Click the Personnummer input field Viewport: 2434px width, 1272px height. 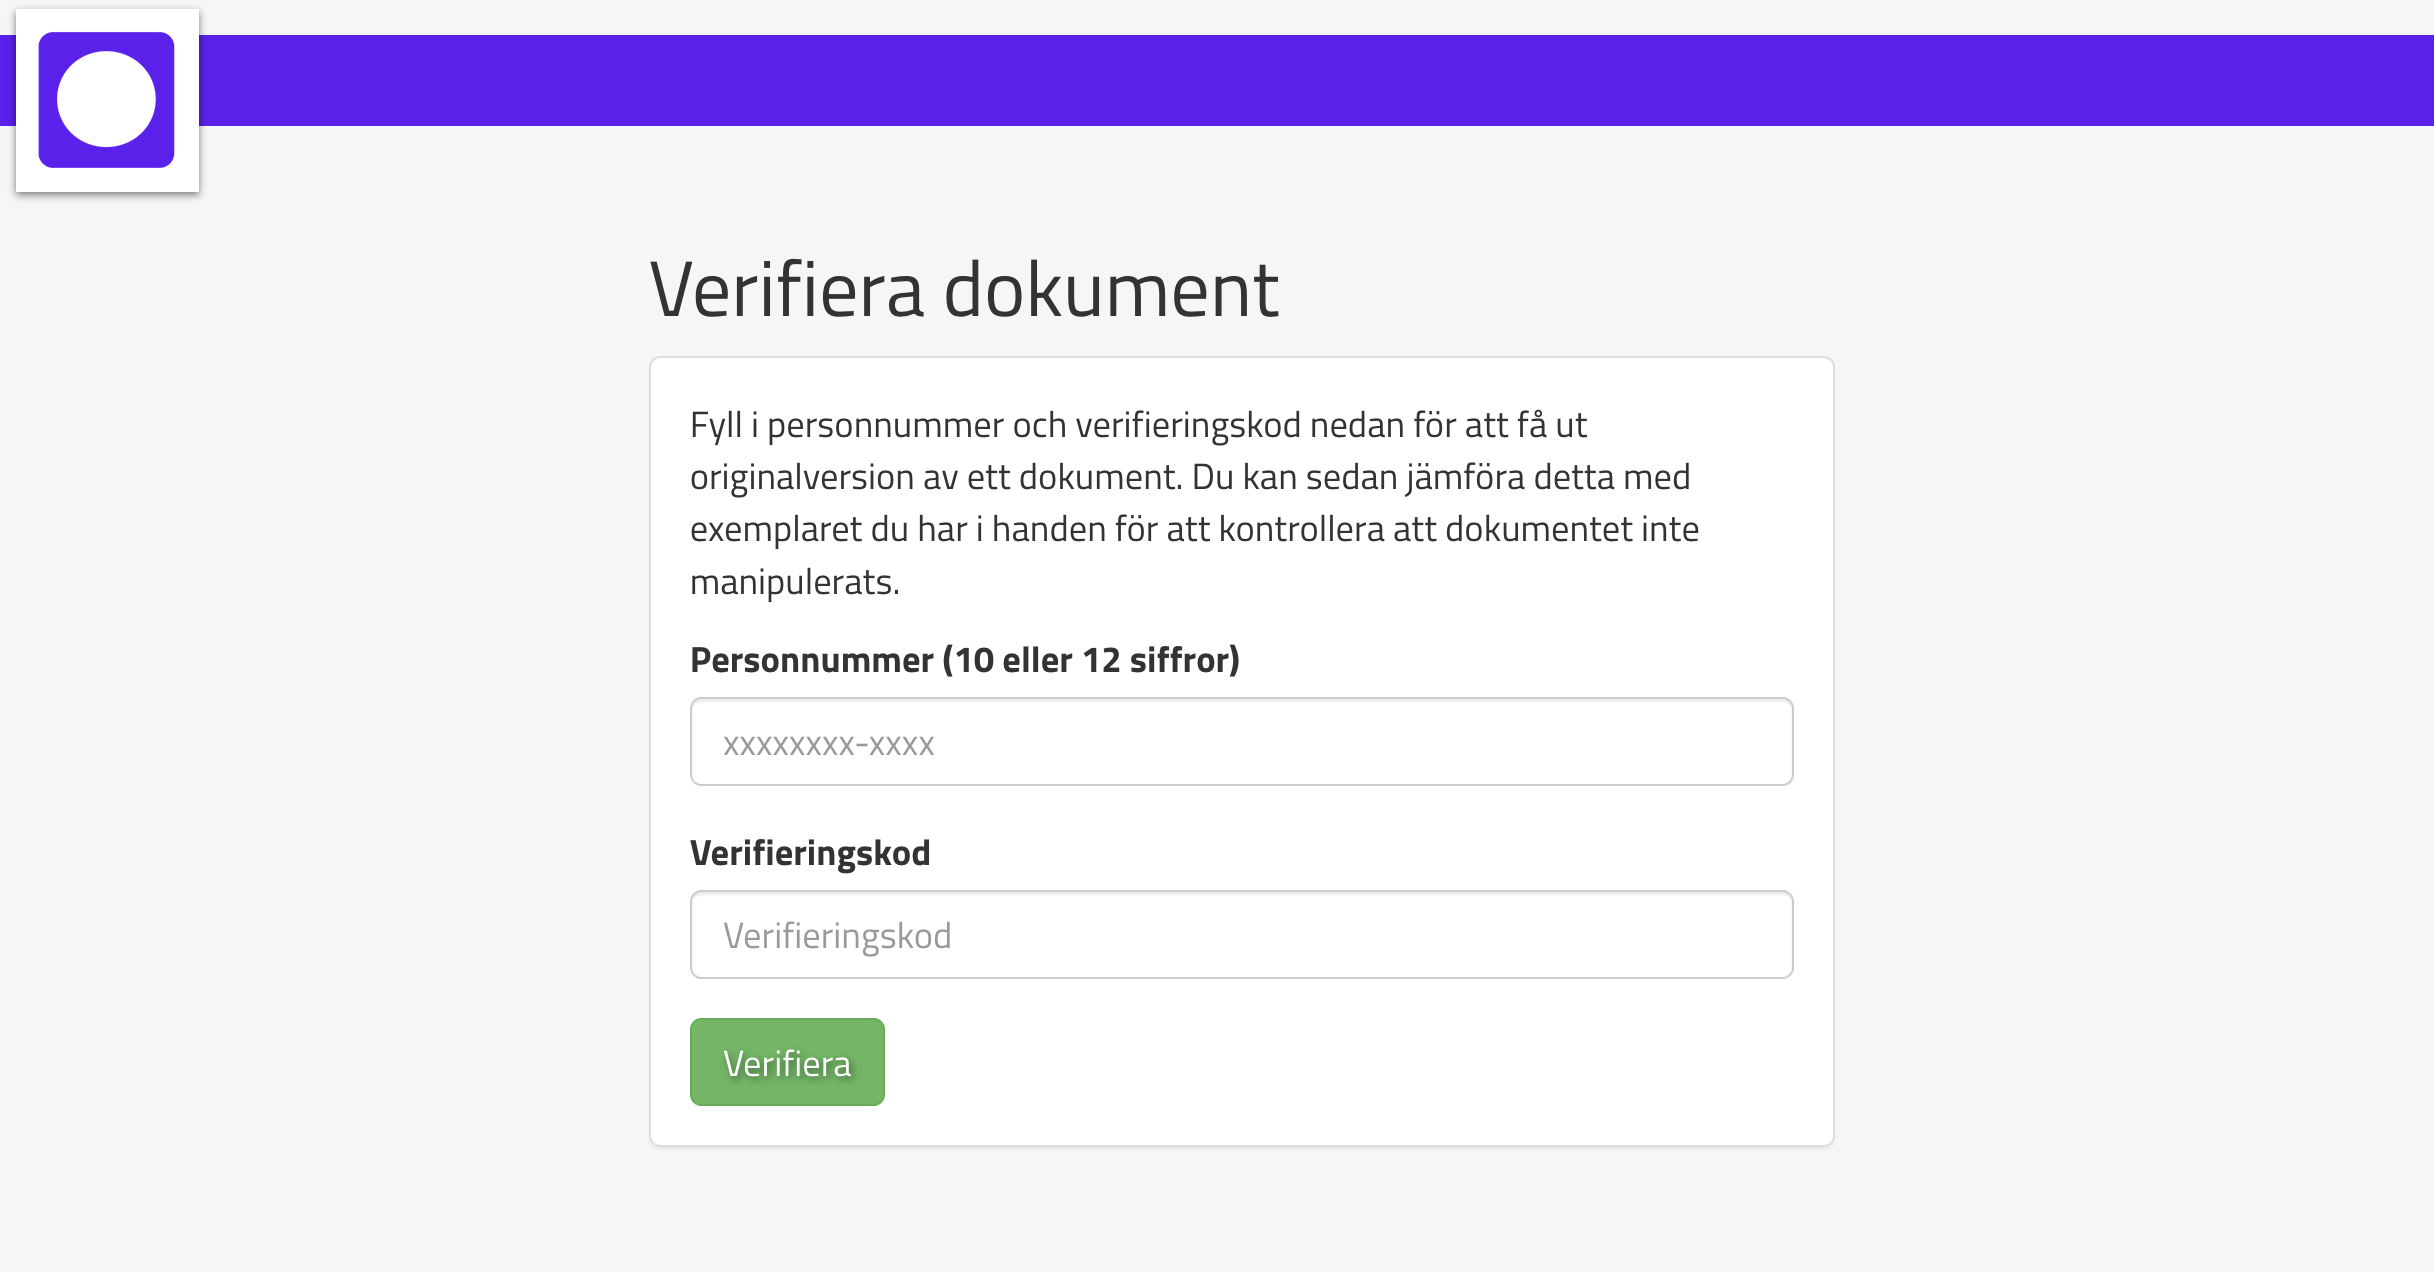click(1240, 742)
